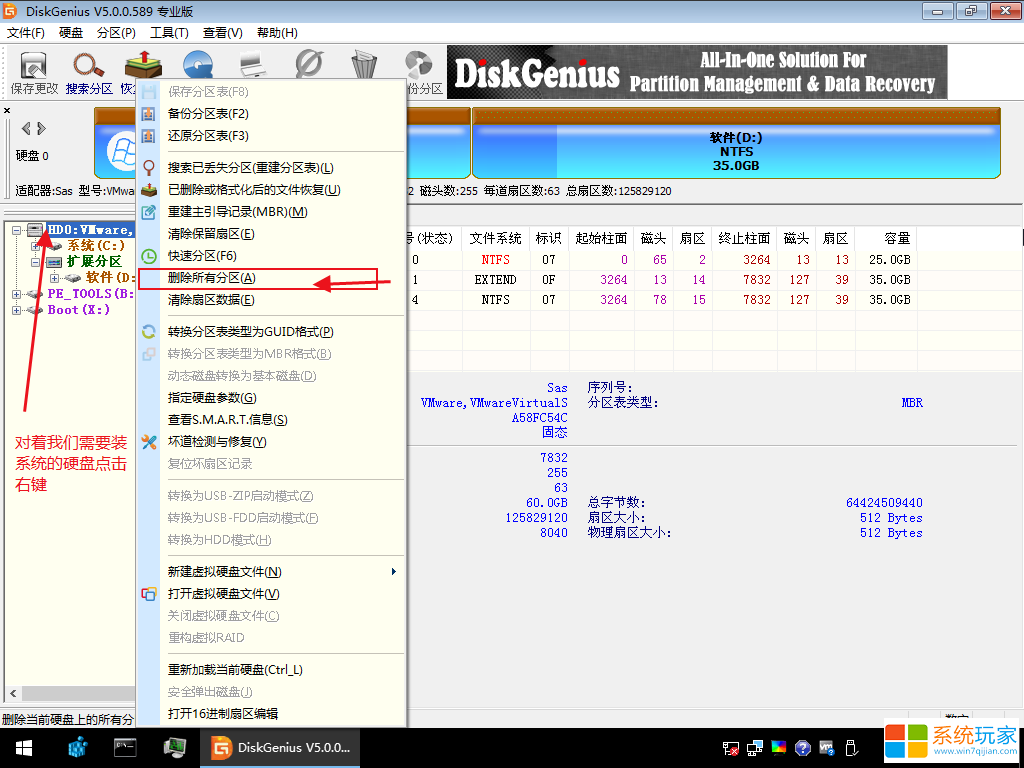Open the Windows Start button
Image resolution: width=1024 pixels, height=768 pixels.
coord(24,748)
